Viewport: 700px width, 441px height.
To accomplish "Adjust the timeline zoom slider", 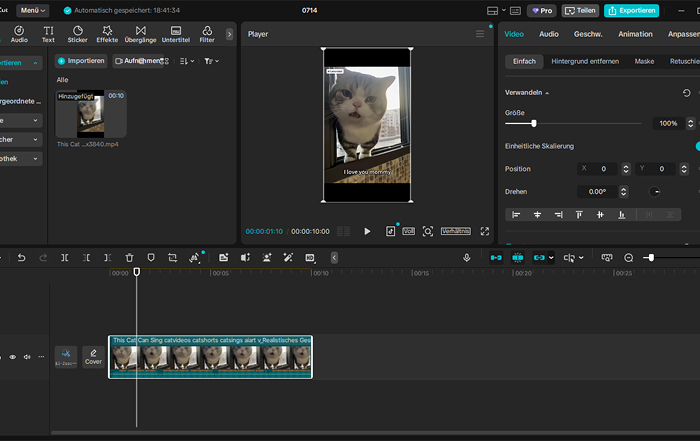I will 651,258.
